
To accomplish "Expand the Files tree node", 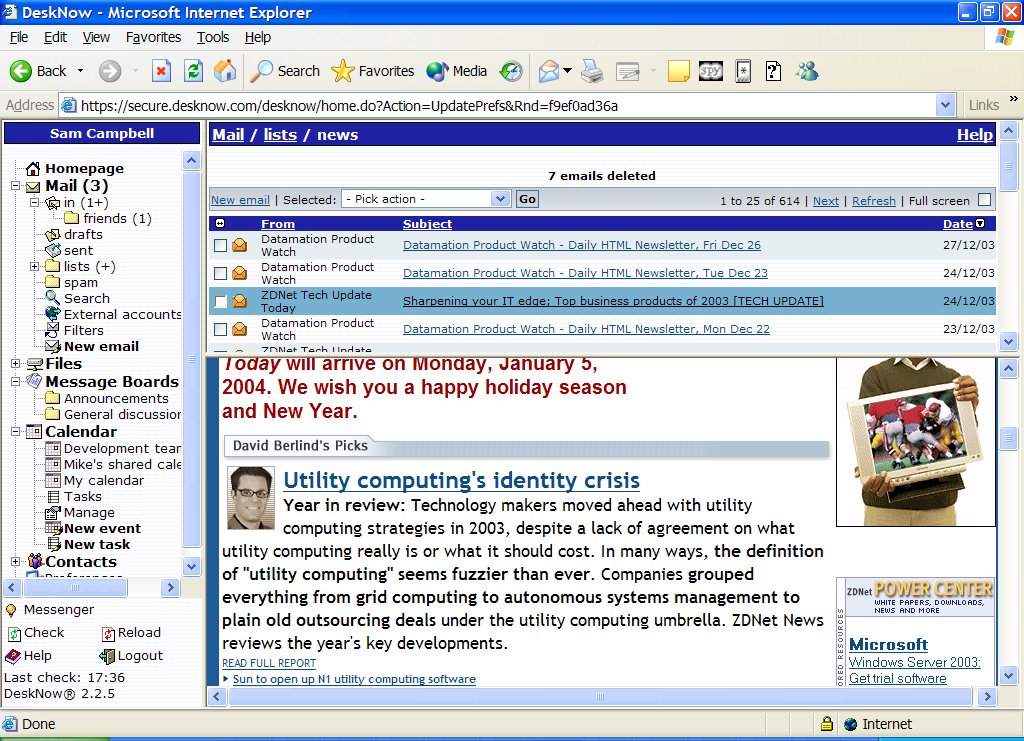I will 16,364.
